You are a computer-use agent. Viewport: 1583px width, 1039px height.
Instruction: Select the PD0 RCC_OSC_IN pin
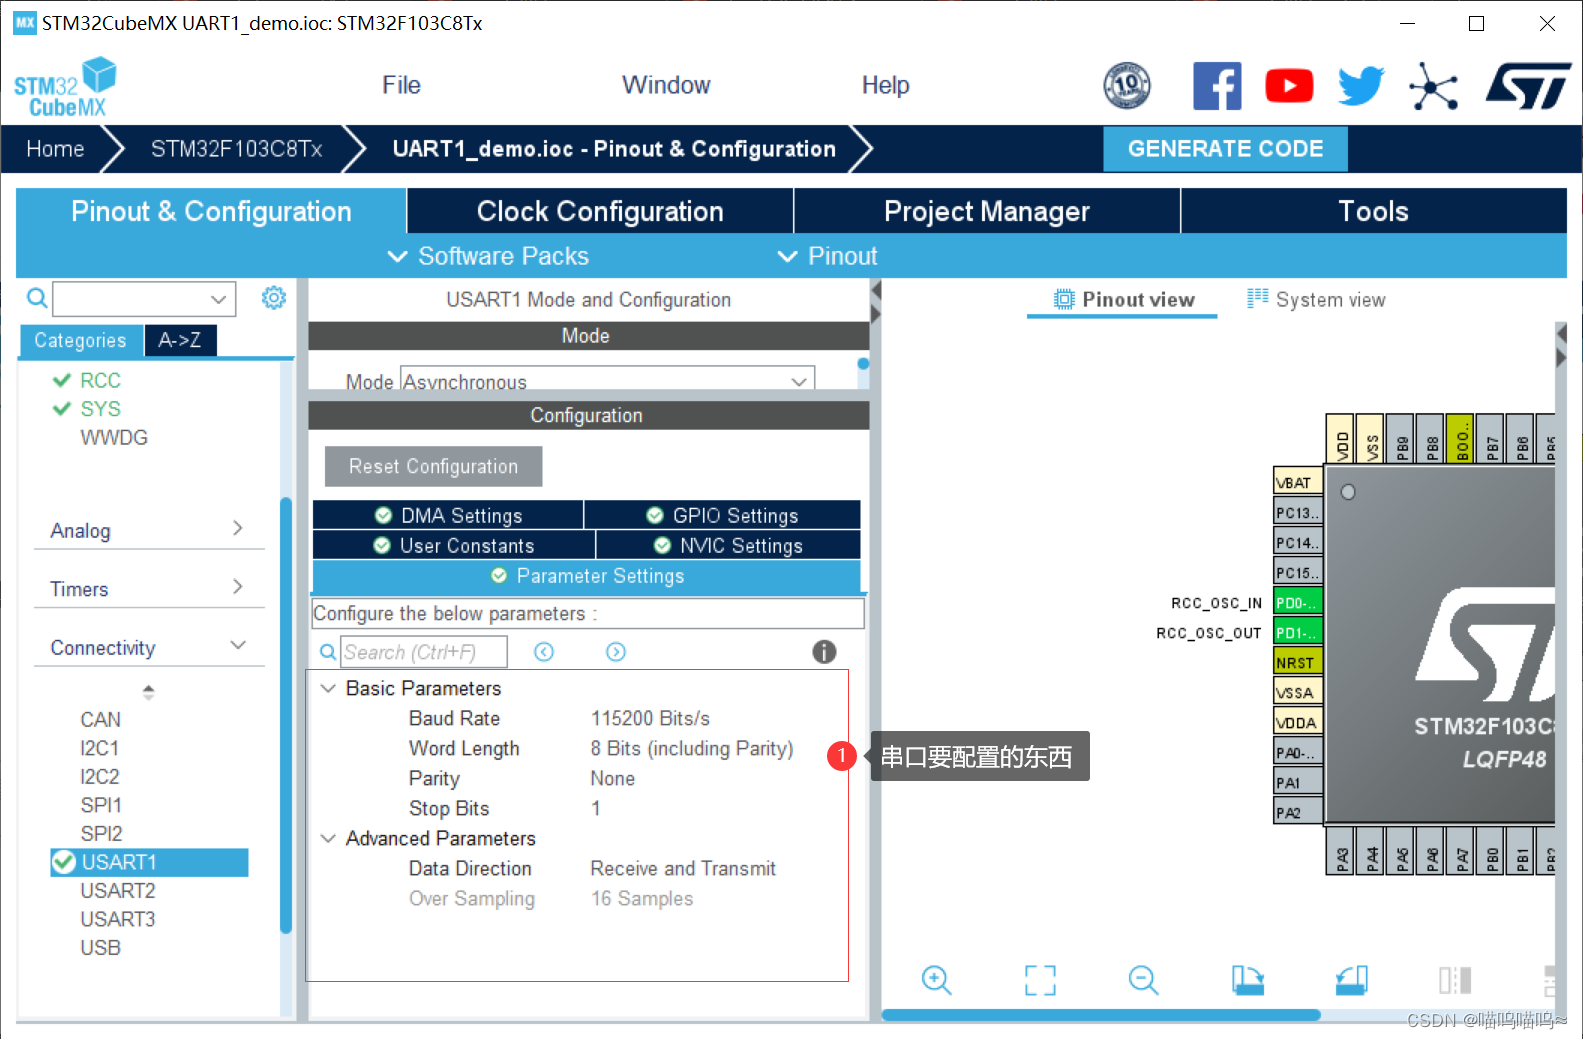point(1298,602)
